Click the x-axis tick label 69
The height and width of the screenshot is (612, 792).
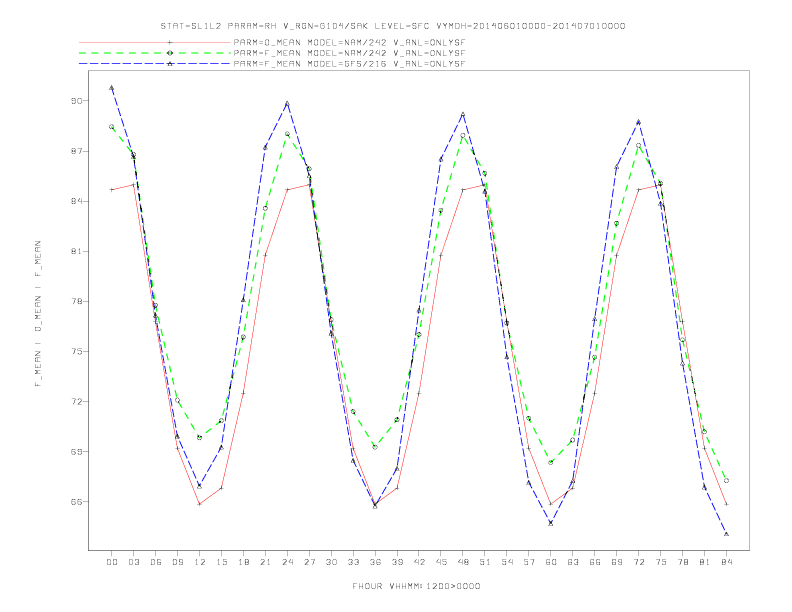coord(617,562)
